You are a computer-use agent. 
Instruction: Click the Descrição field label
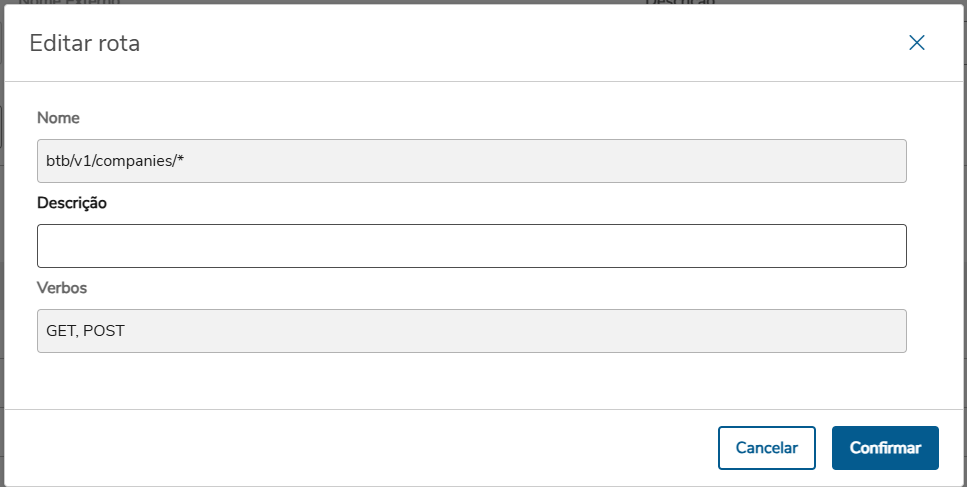pyautogui.click(x=72, y=203)
